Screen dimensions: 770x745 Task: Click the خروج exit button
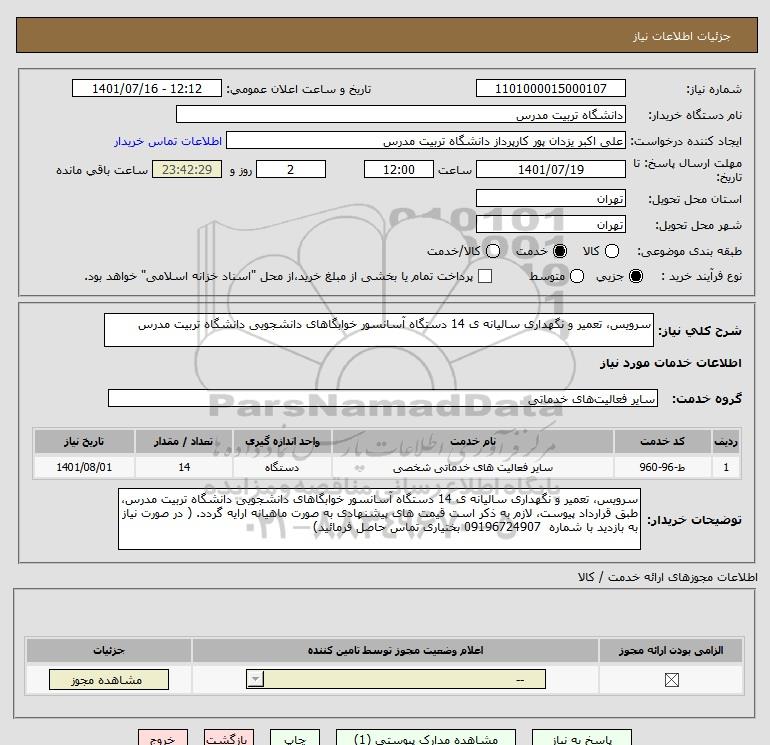coord(163,738)
